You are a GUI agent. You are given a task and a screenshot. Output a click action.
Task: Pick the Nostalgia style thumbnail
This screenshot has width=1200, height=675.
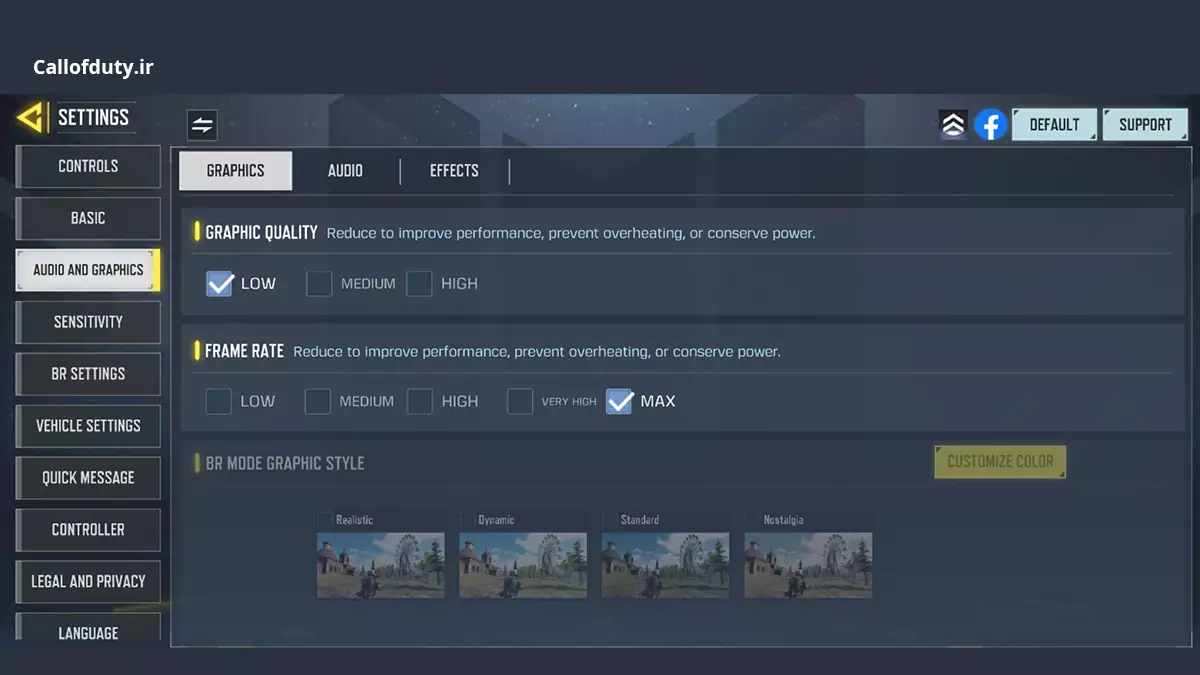(x=808, y=564)
